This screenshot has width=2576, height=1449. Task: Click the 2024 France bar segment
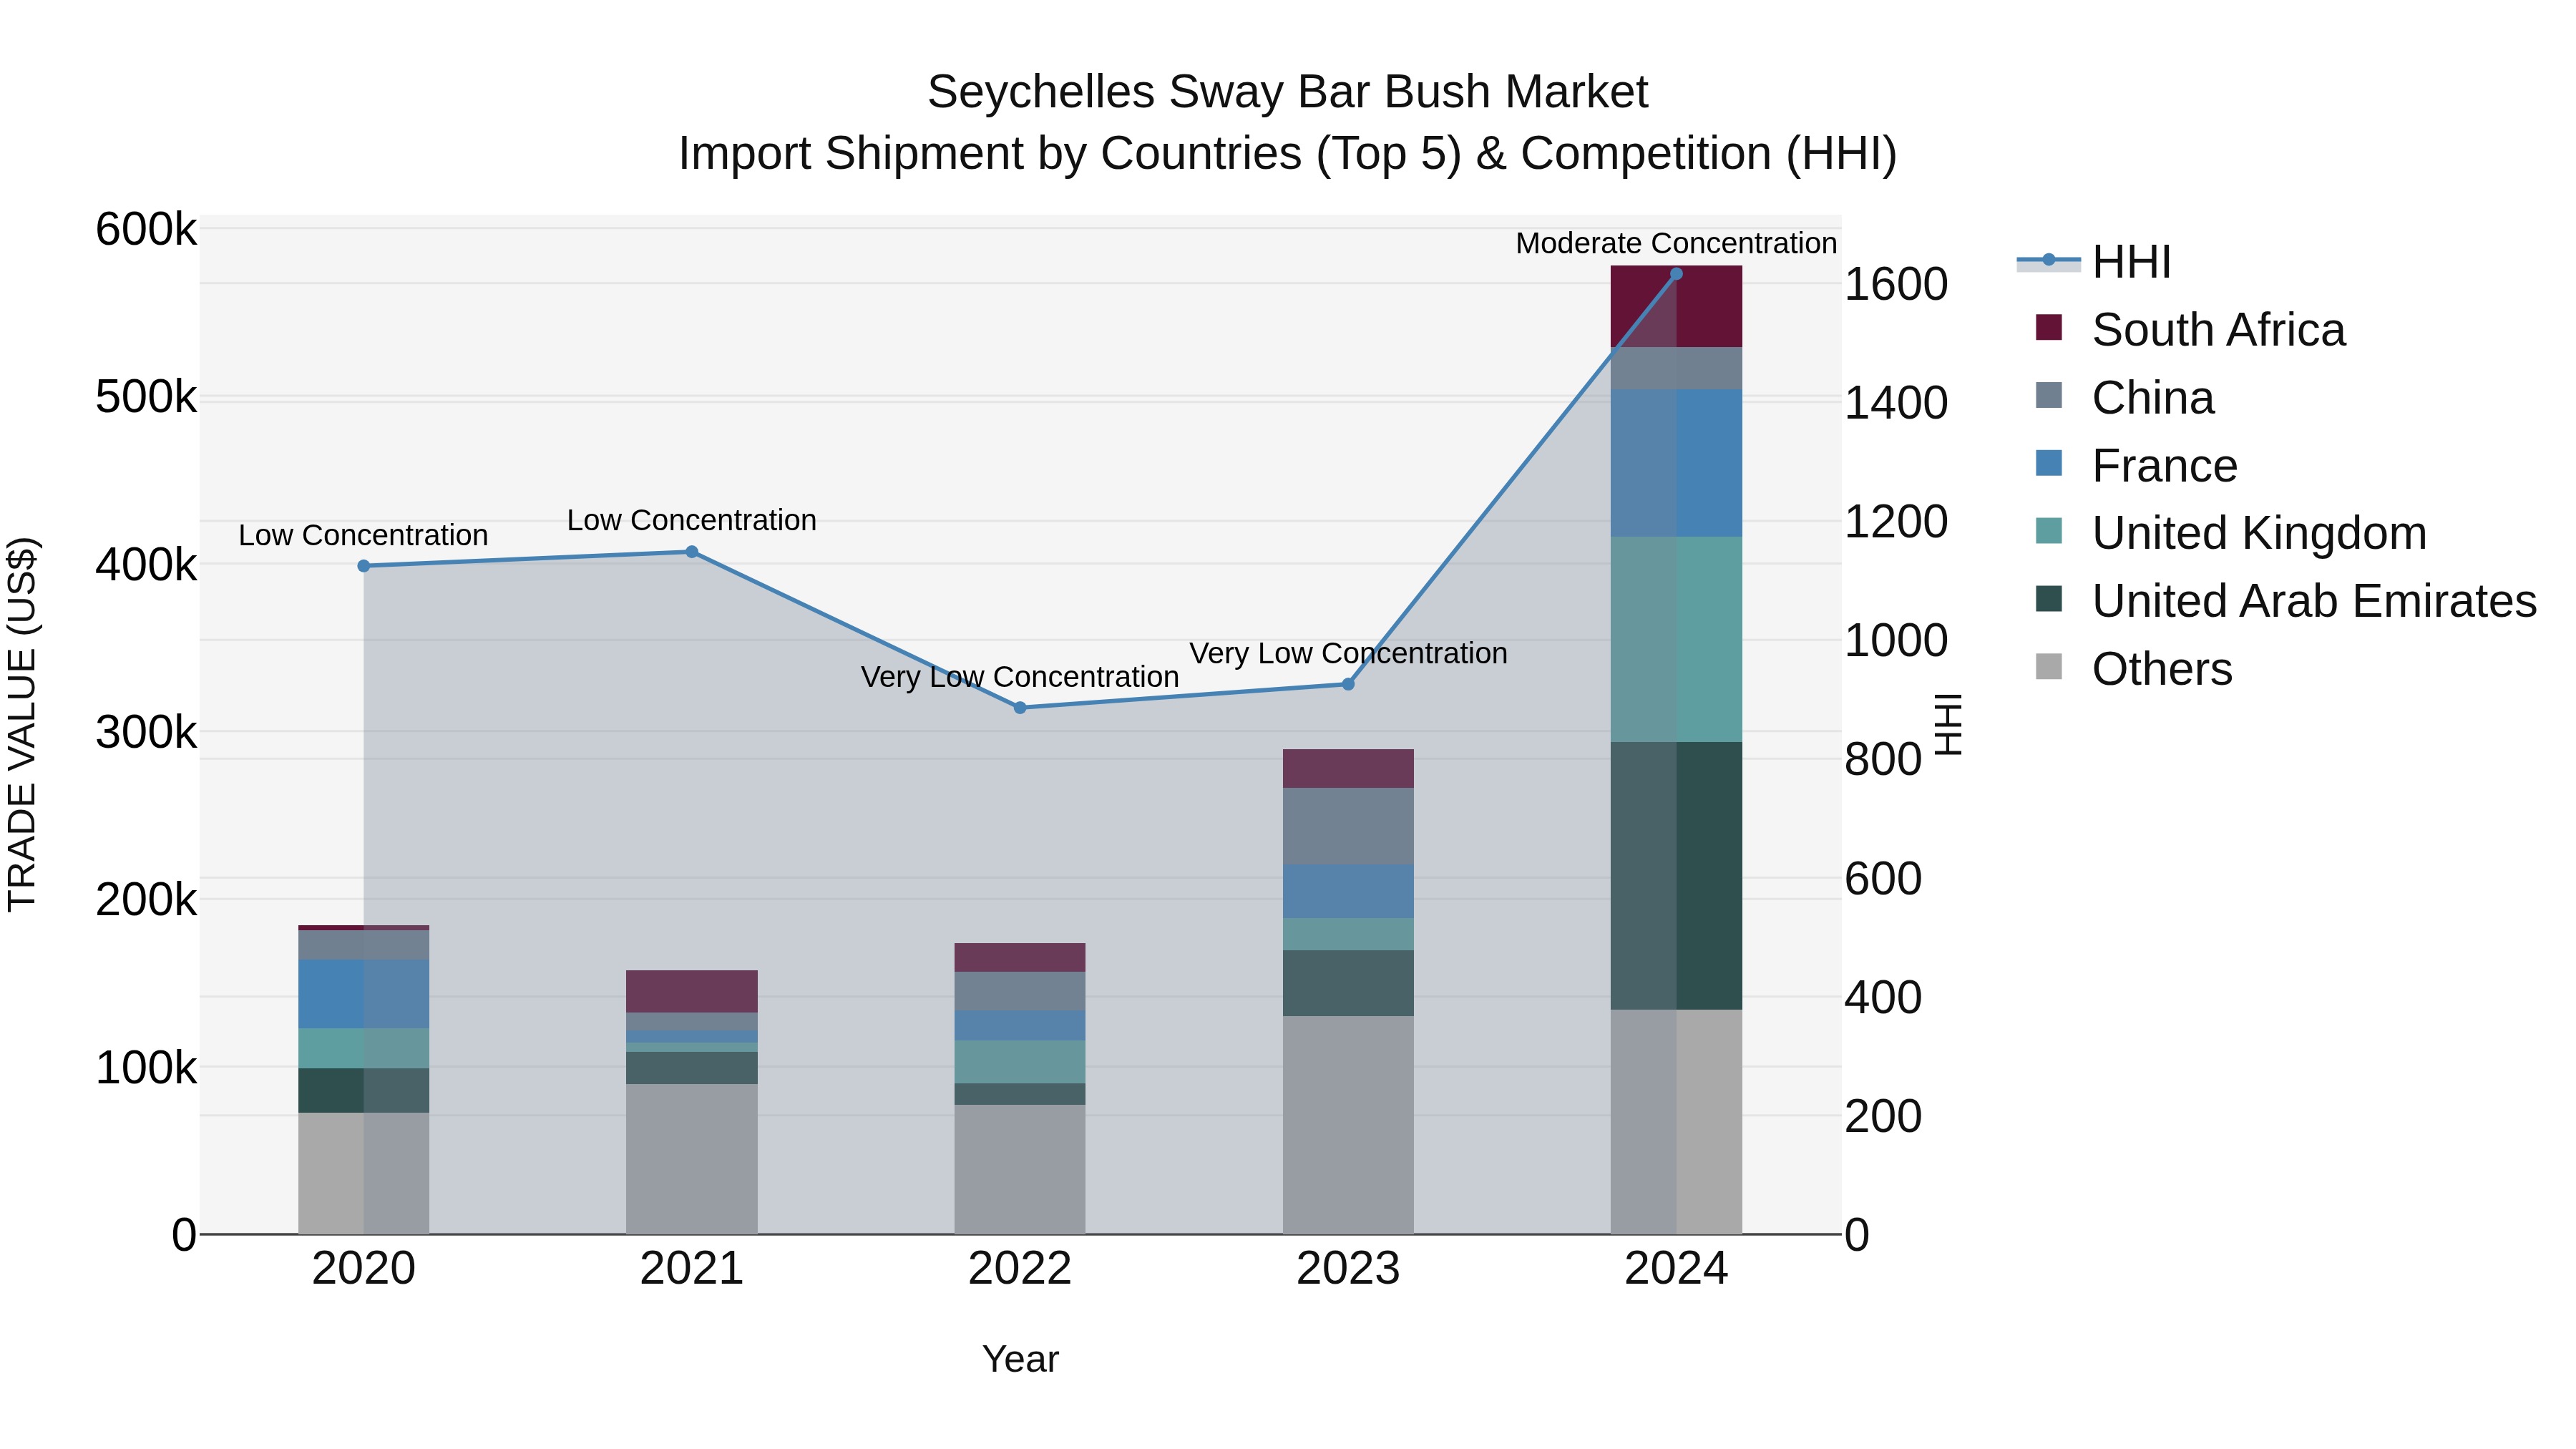click(x=1676, y=463)
